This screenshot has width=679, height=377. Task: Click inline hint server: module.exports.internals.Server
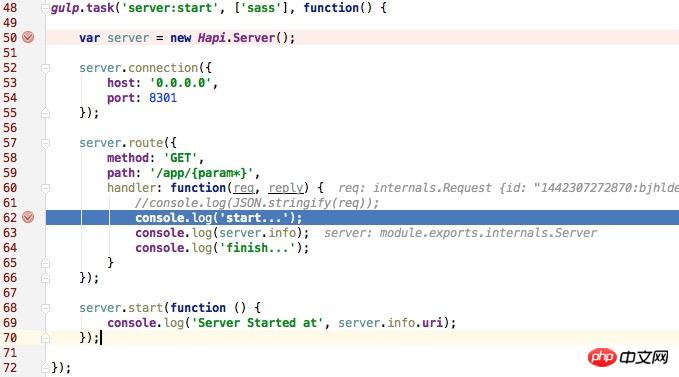460,233
